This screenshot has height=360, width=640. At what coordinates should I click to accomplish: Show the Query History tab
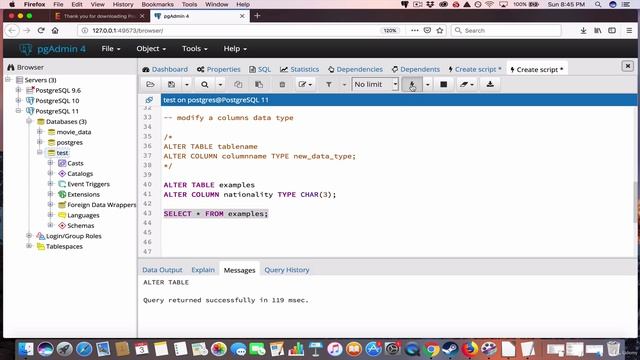(x=287, y=270)
